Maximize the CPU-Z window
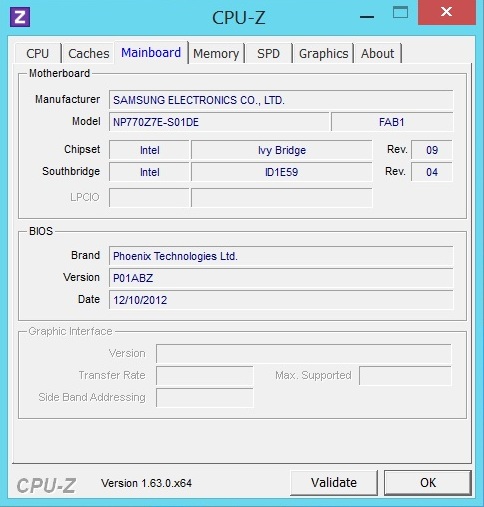Viewport: 484px width, 507px height. pos(400,13)
